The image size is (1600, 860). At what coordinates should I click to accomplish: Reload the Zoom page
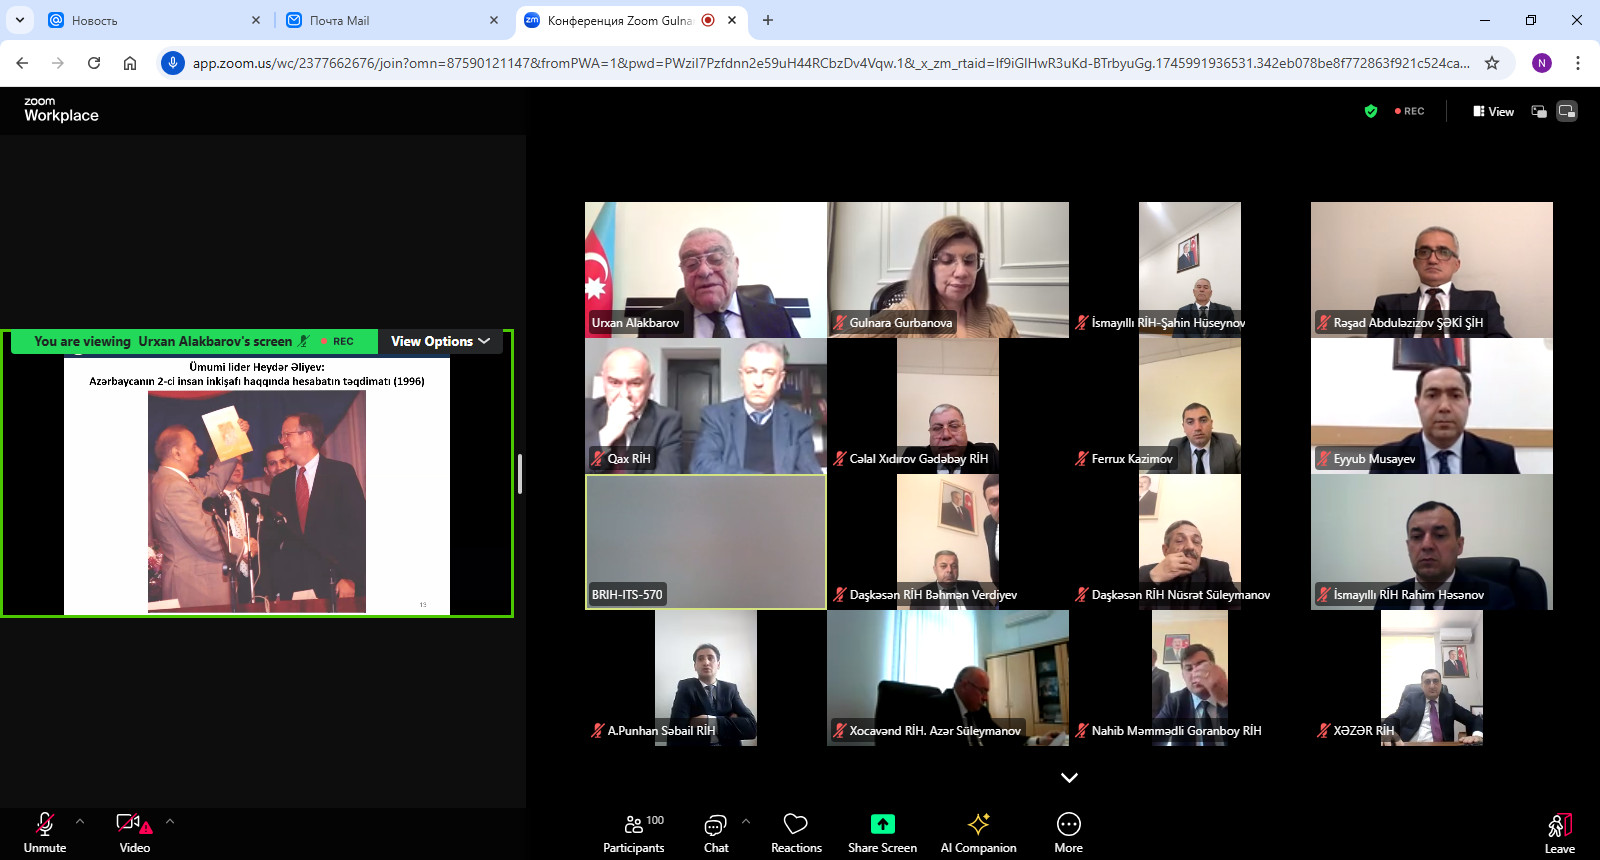(94, 63)
